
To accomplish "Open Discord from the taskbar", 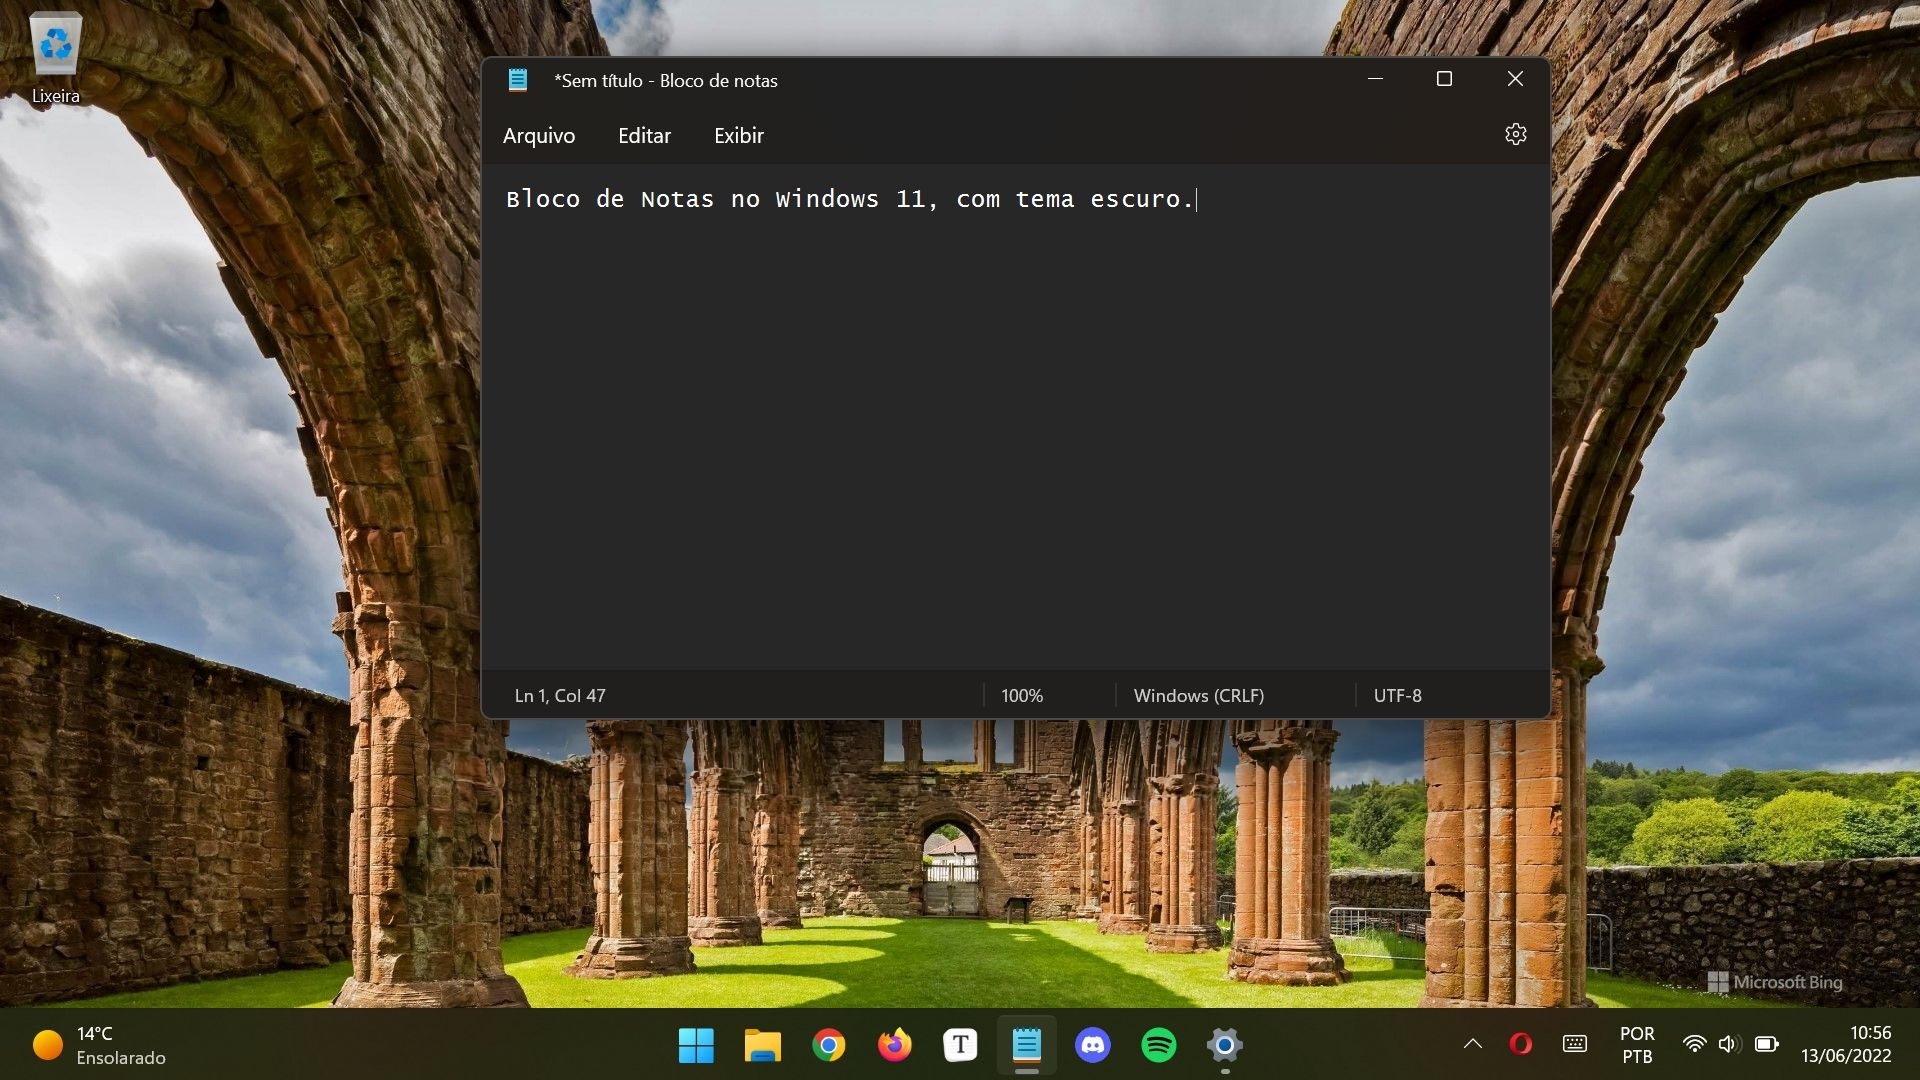I will coord(1092,1045).
